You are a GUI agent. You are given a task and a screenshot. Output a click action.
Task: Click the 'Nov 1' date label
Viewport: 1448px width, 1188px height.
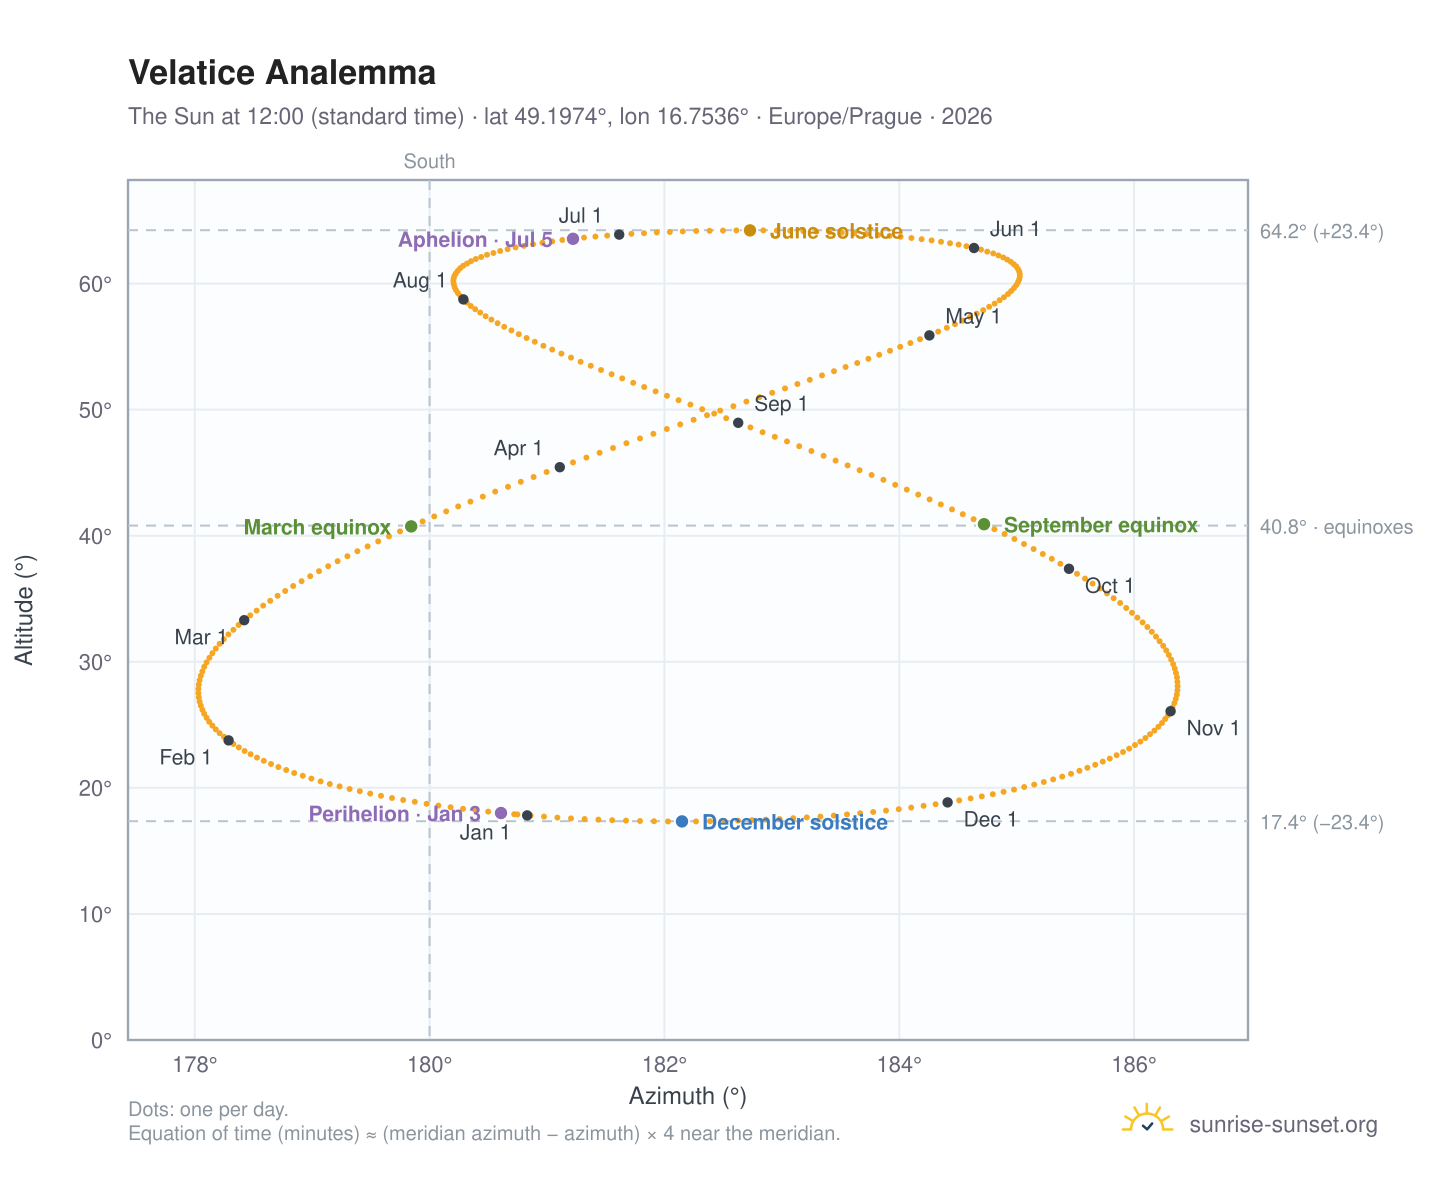pyautogui.click(x=1213, y=729)
